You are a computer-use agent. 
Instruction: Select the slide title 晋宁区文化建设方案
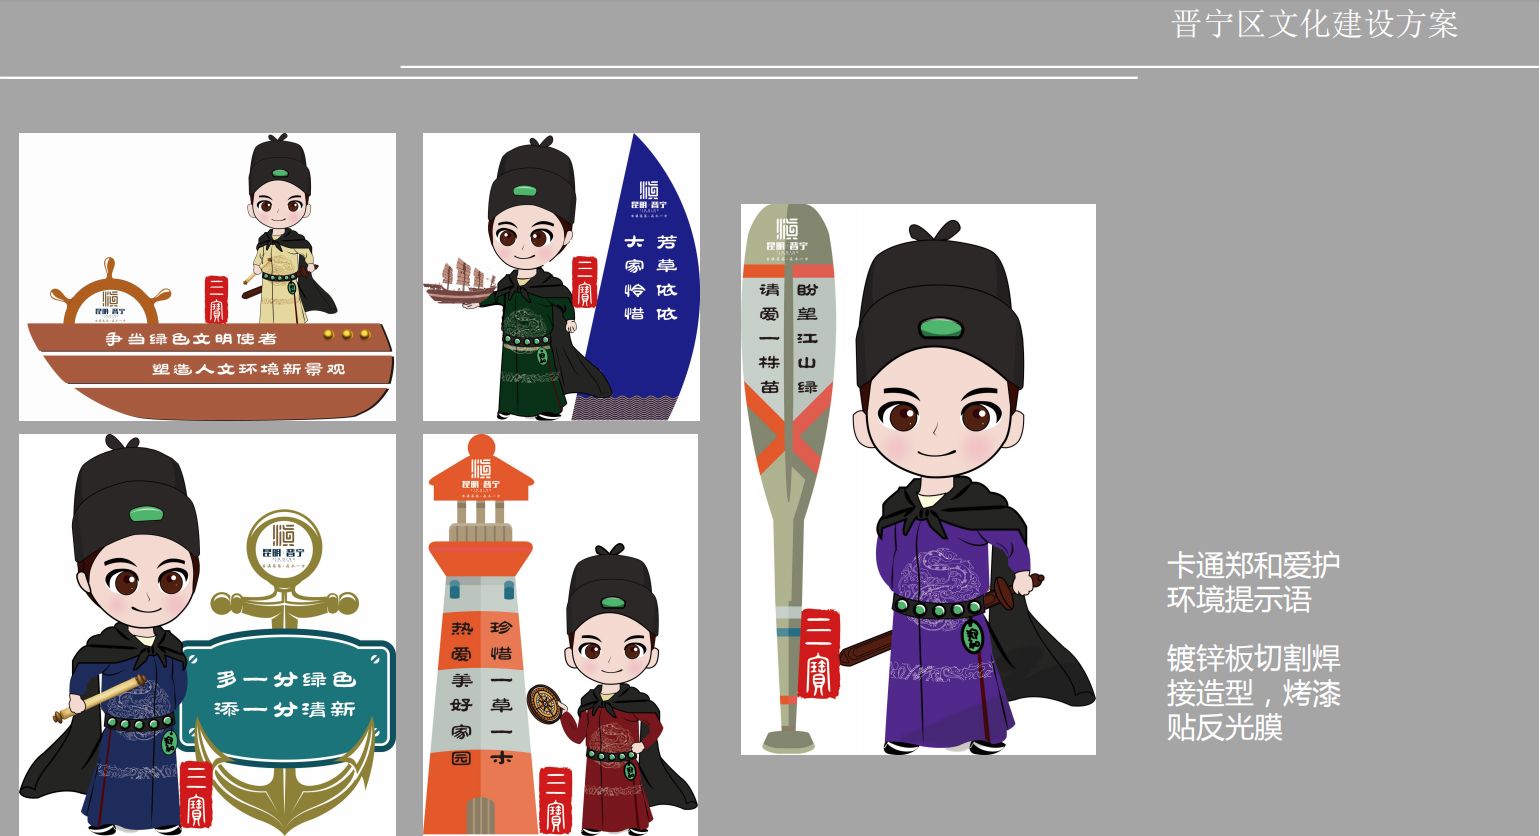1314,24
